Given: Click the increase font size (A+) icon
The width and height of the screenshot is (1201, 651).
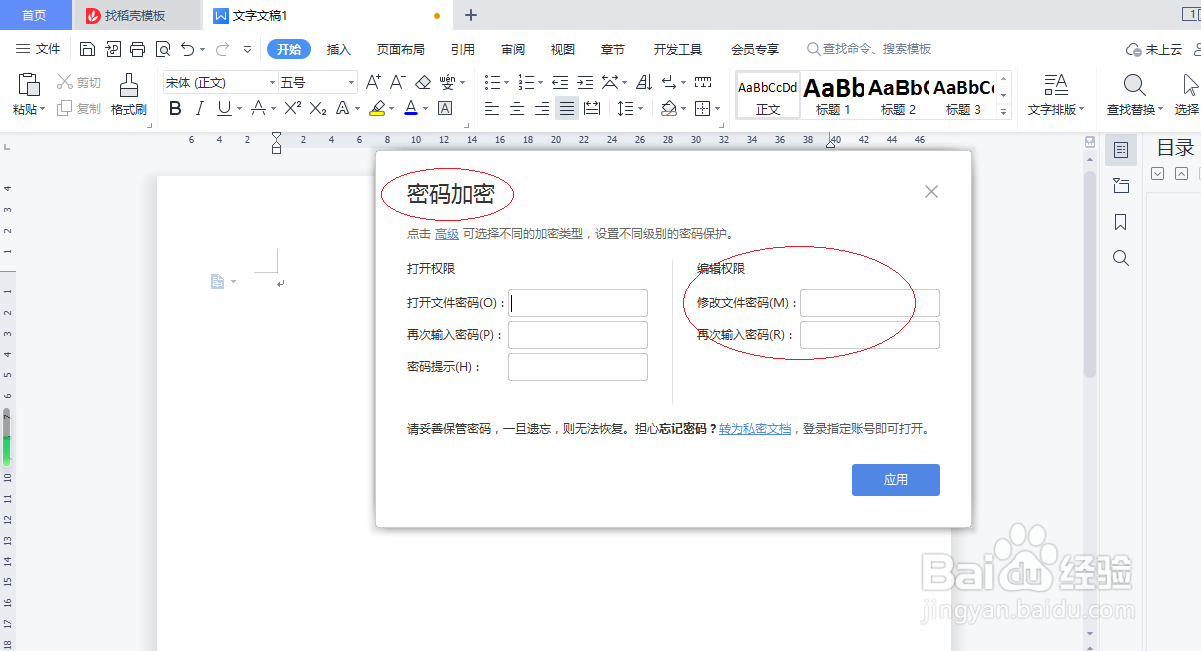Looking at the screenshot, I should [x=374, y=82].
